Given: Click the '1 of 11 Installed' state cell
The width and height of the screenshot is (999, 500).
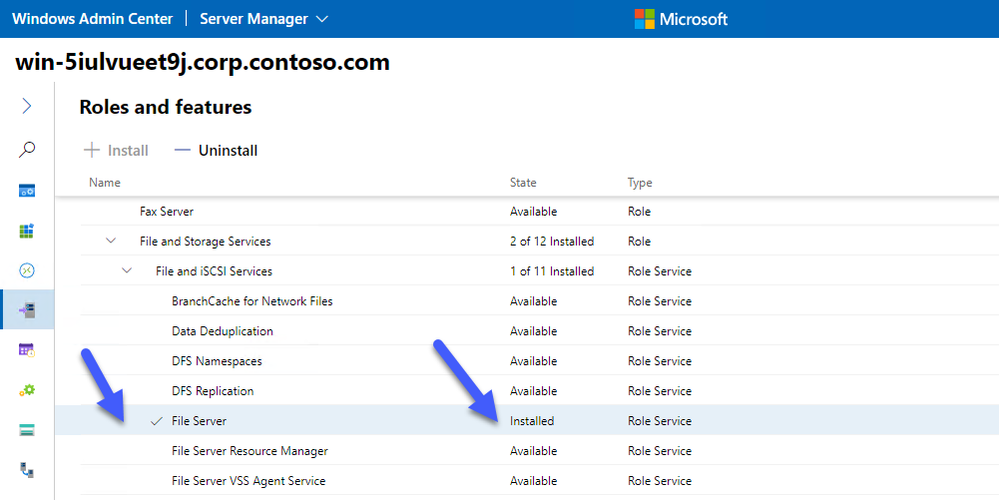Looking at the screenshot, I should 552,271.
